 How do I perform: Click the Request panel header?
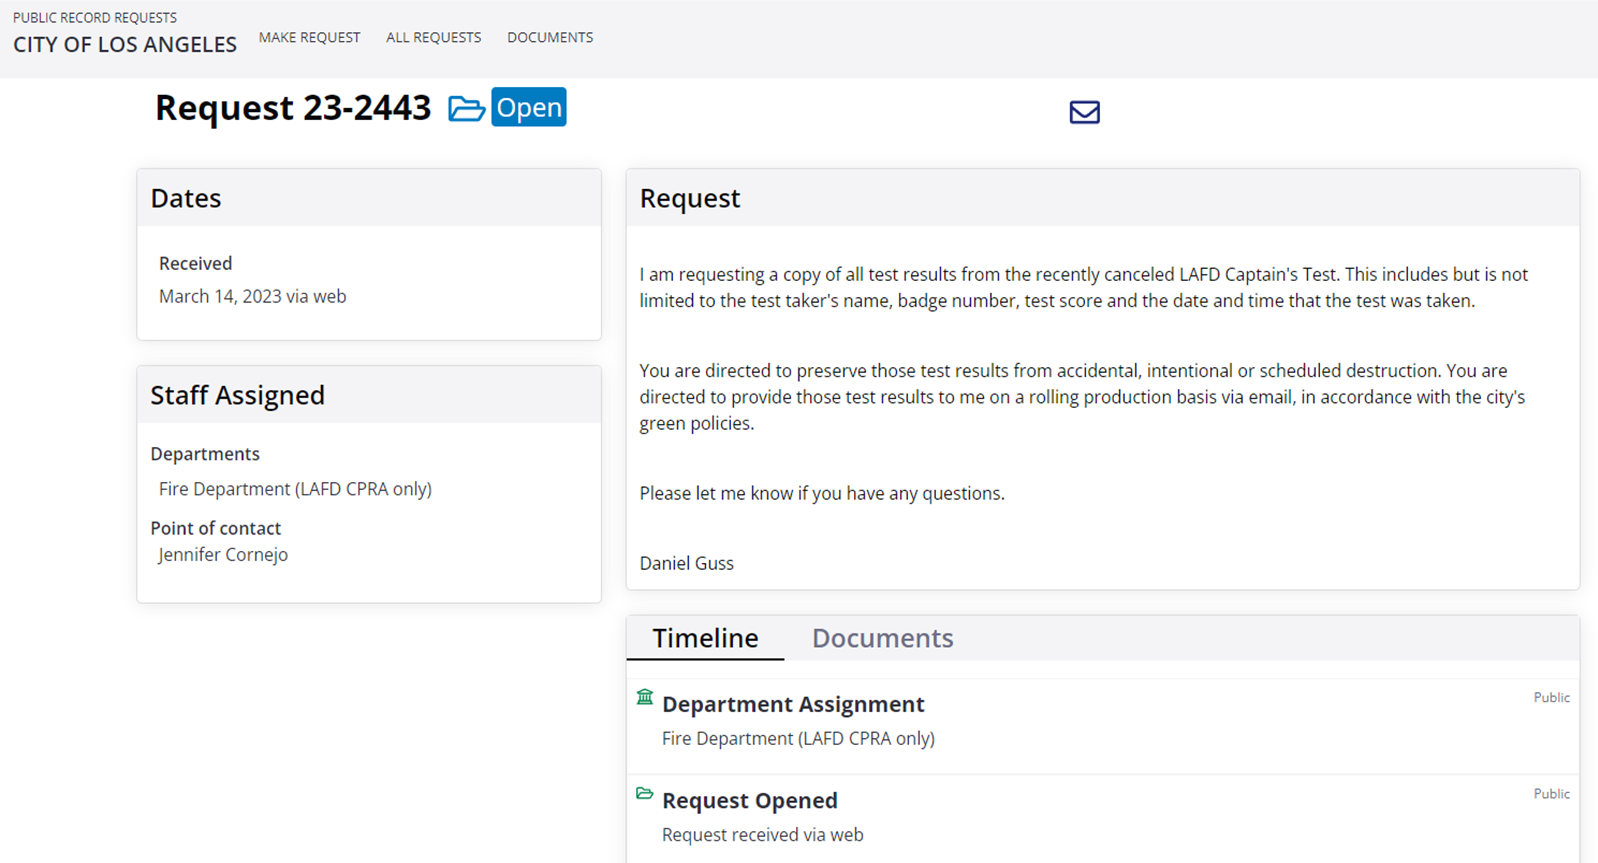(x=1103, y=198)
